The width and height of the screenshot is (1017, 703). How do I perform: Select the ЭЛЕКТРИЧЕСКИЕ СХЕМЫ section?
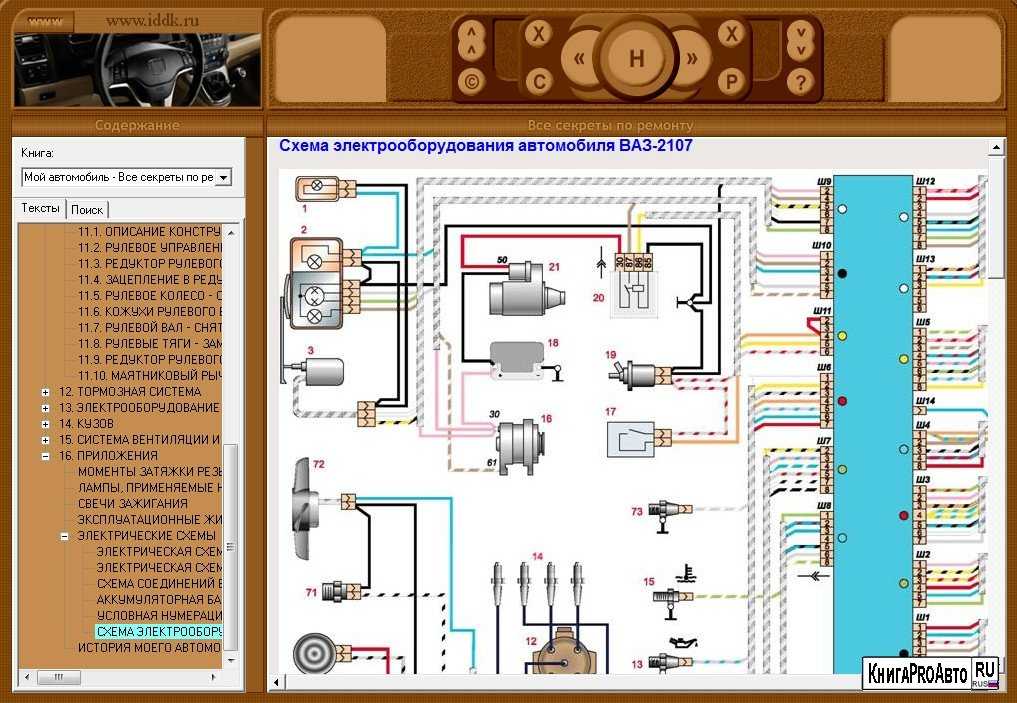point(147,536)
